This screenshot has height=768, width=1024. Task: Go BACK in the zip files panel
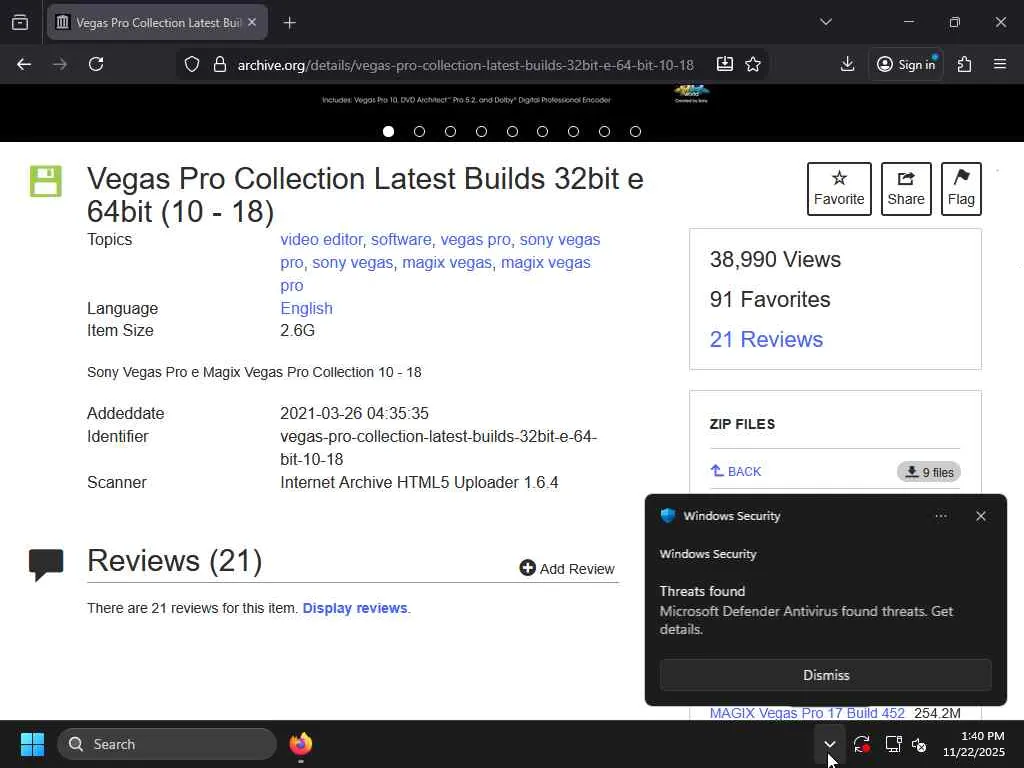pyautogui.click(x=736, y=472)
